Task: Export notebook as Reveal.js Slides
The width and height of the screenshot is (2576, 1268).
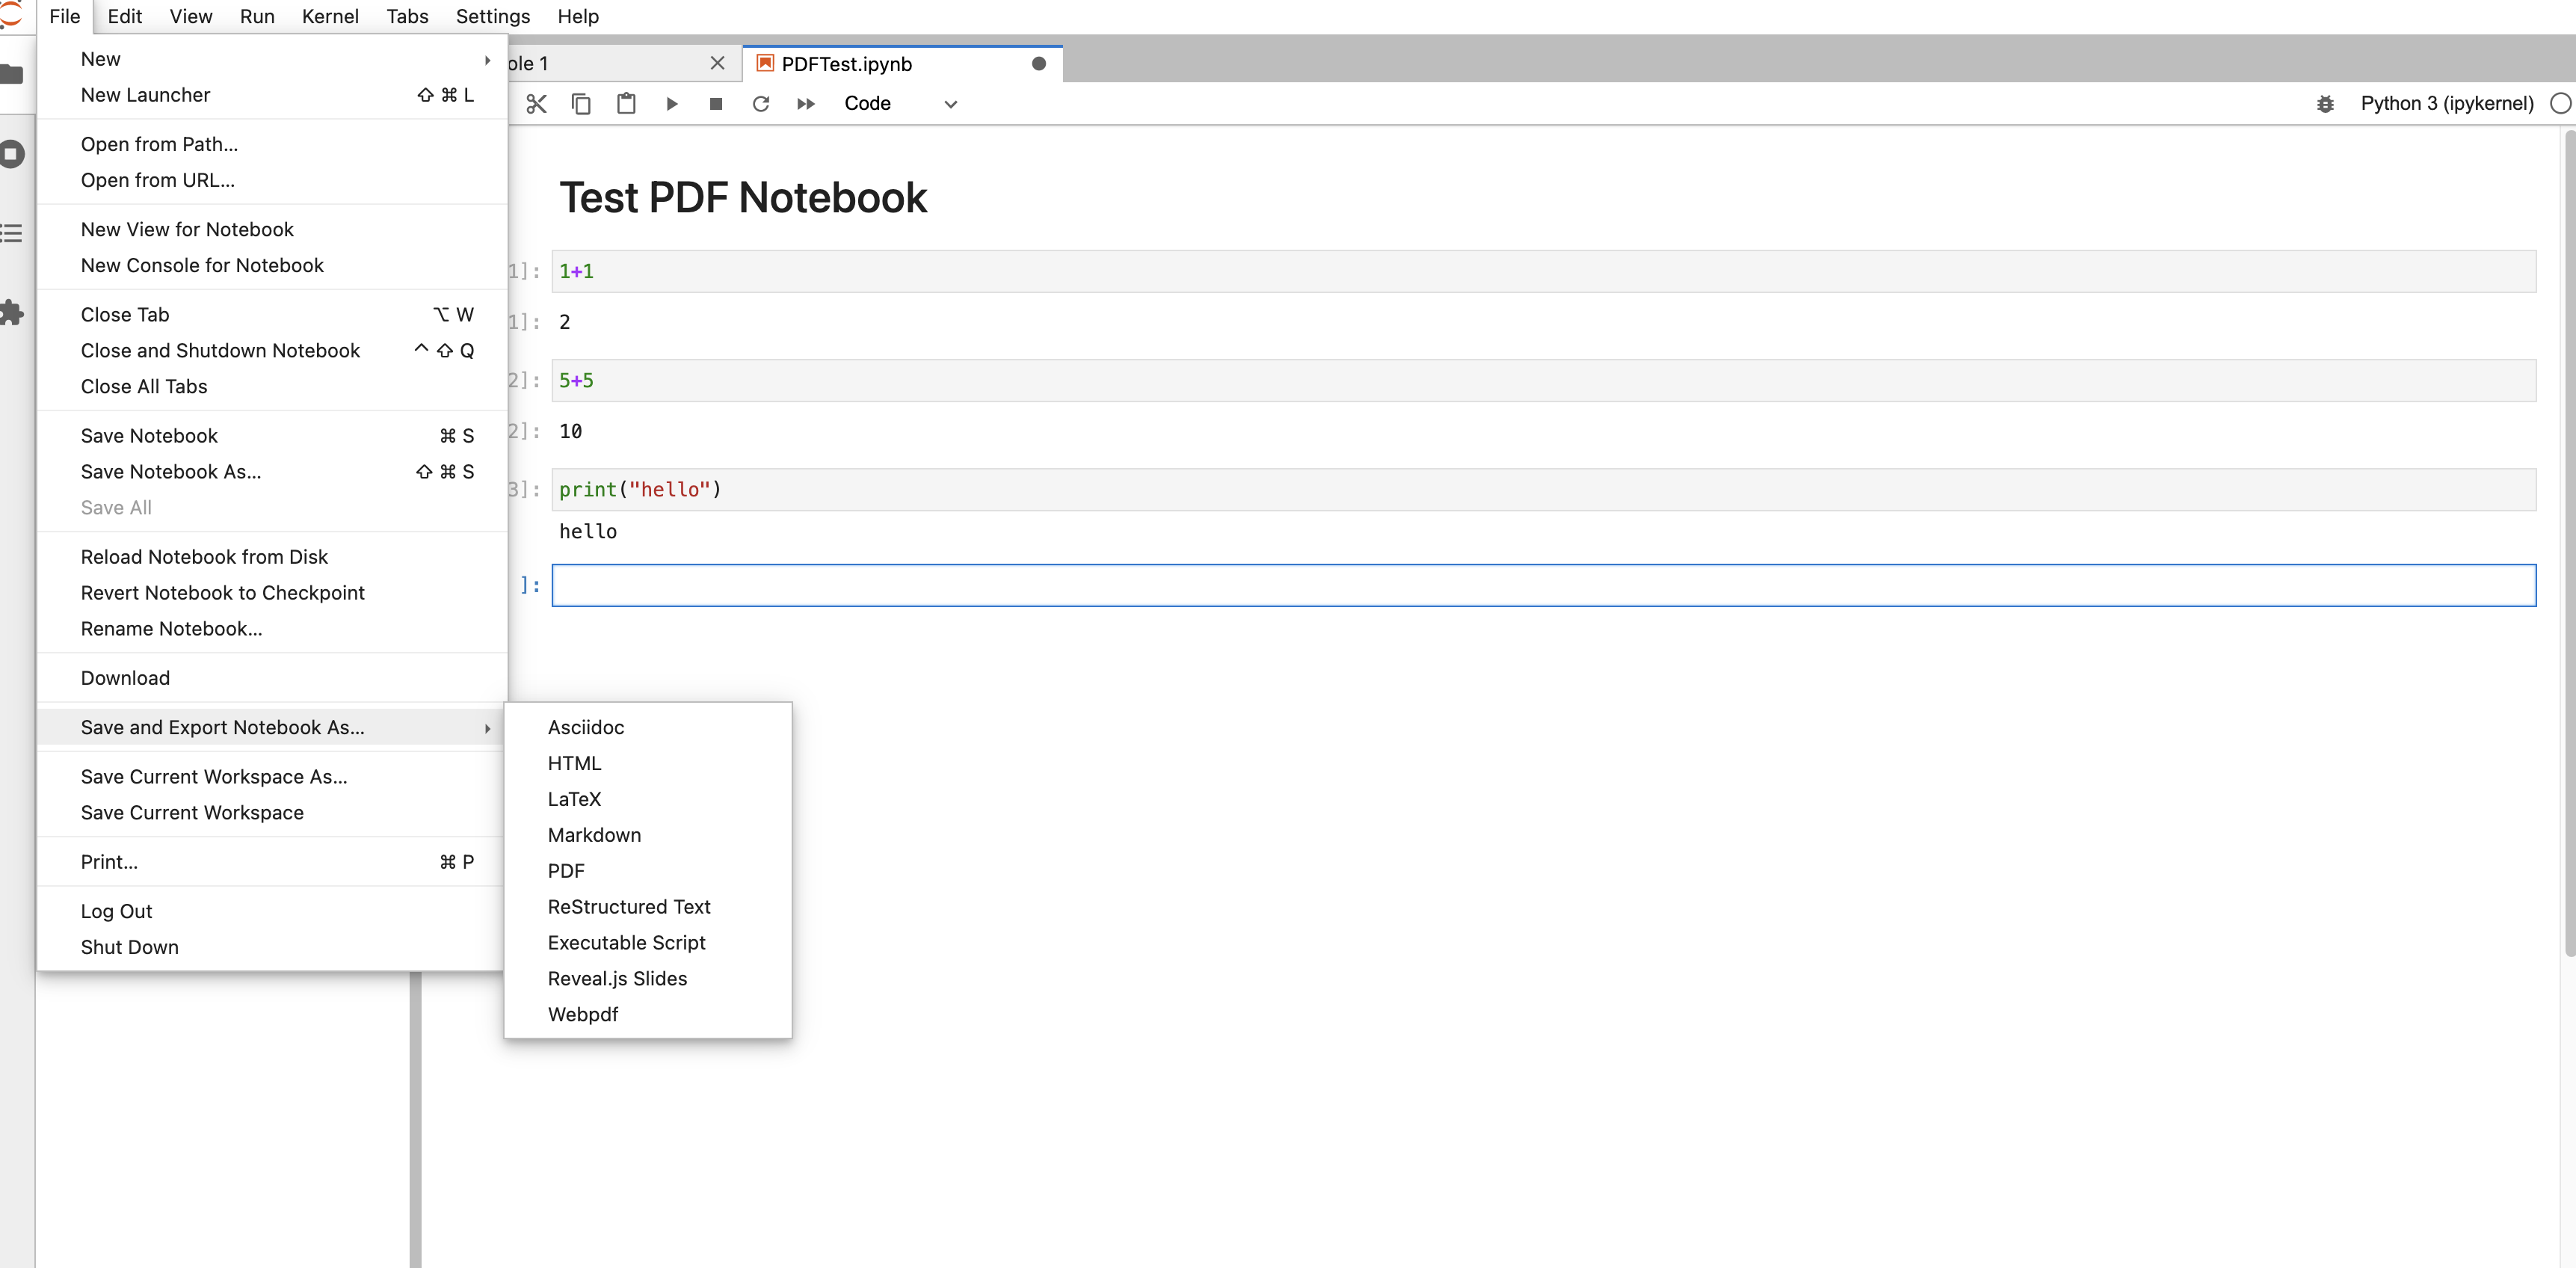Action: pyautogui.click(x=648, y=979)
